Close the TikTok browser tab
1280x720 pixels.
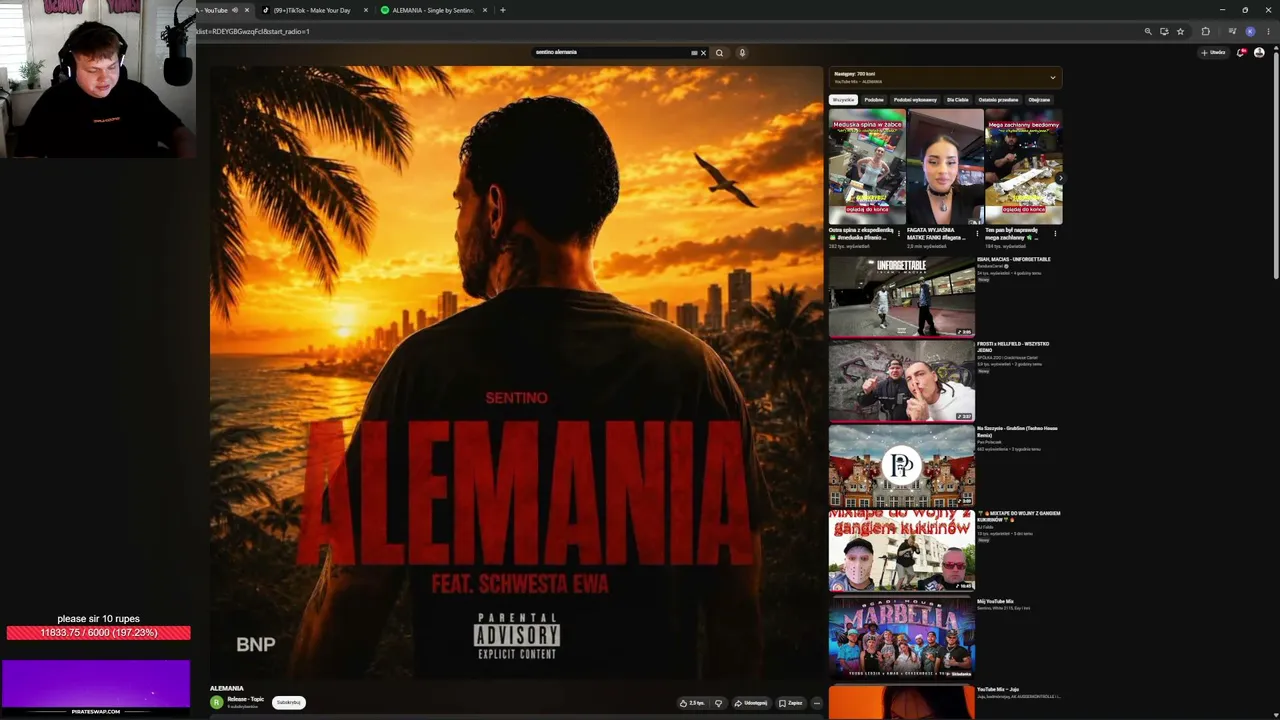[366, 10]
